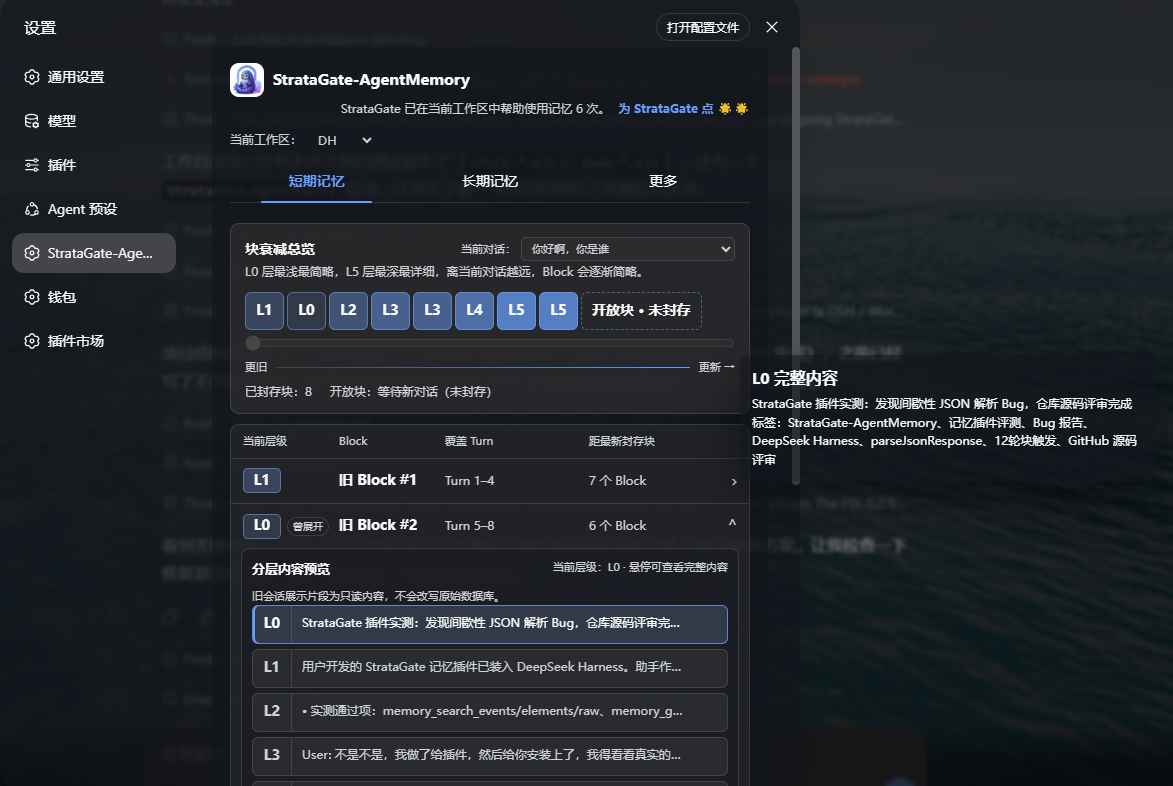
Task: Select the L2 preview row 实测通过项
Action: pyautogui.click(x=490, y=712)
